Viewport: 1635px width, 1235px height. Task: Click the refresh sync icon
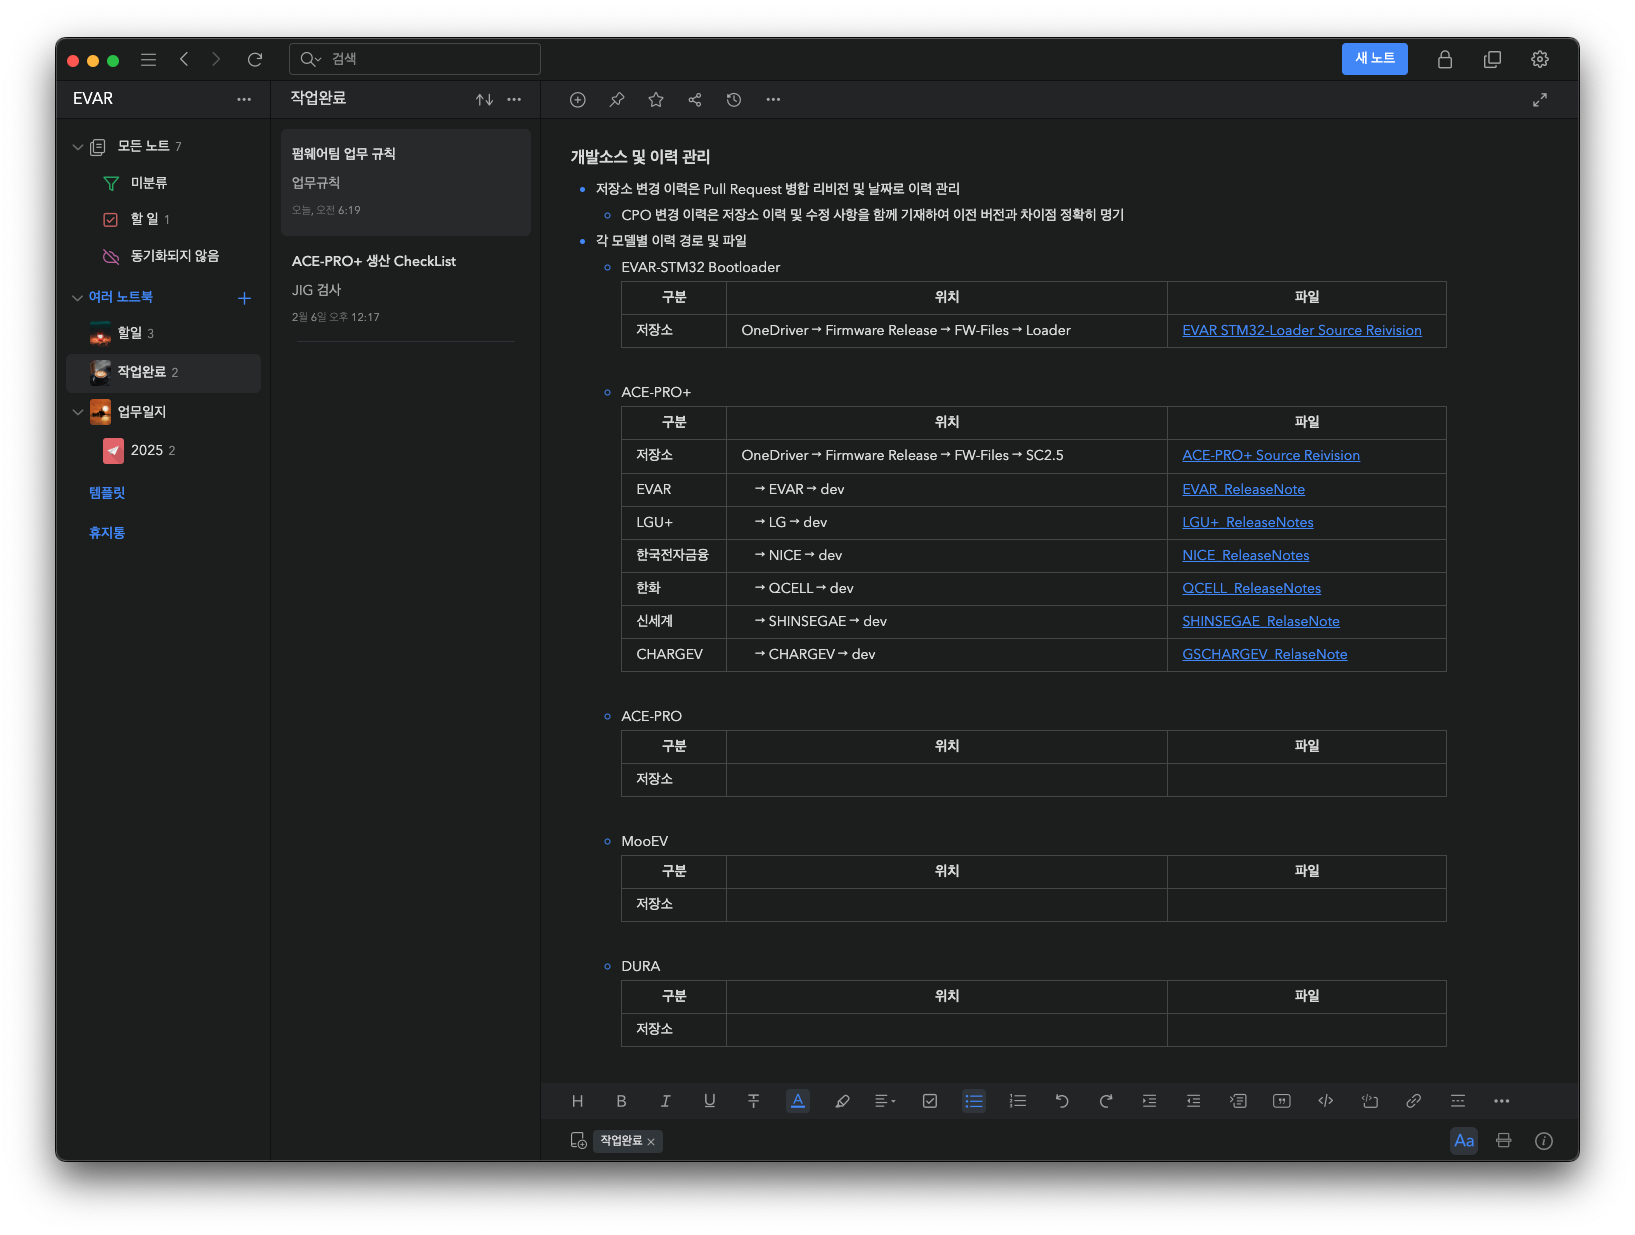tap(255, 60)
